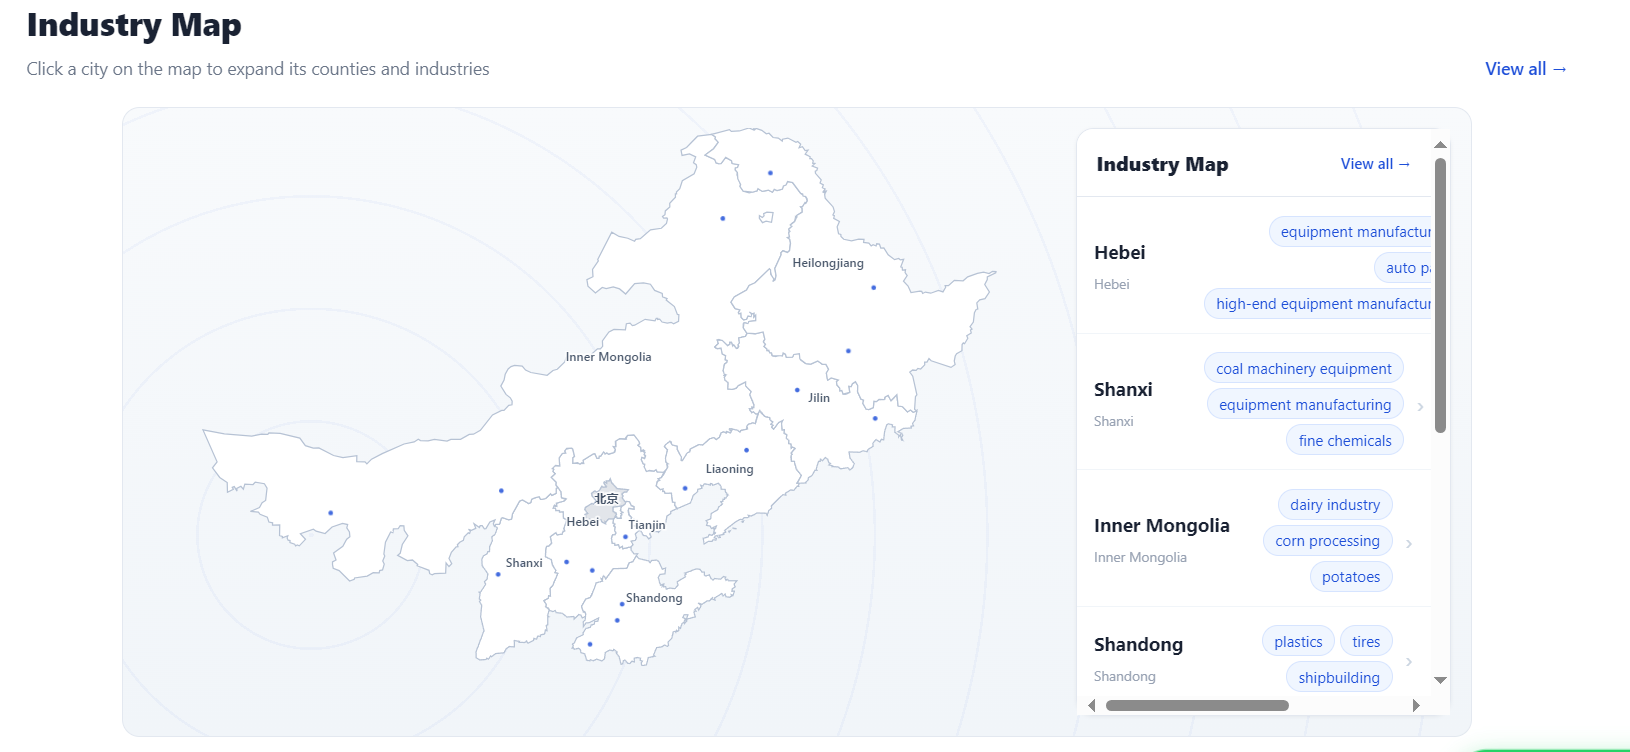Click the bold Hebei heading in the list
1630x752 pixels.
(x=1120, y=253)
